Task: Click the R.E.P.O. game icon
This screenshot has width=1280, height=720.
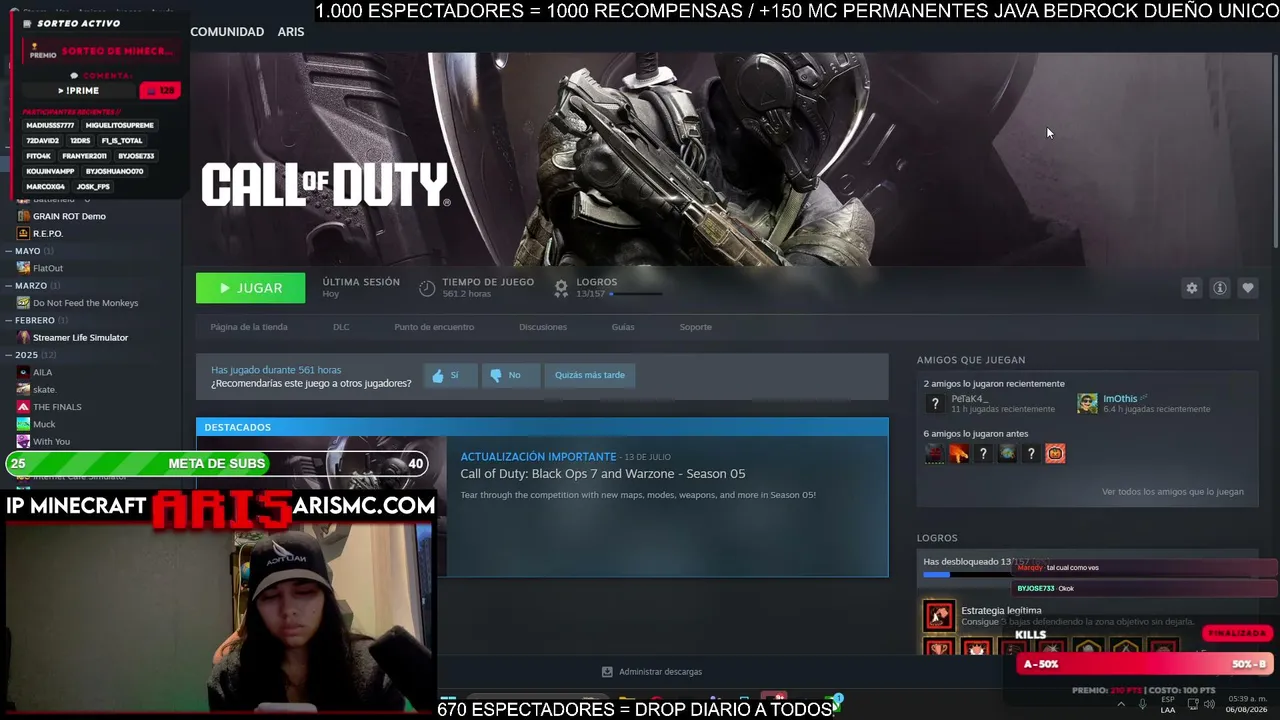Action: (23, 233)
